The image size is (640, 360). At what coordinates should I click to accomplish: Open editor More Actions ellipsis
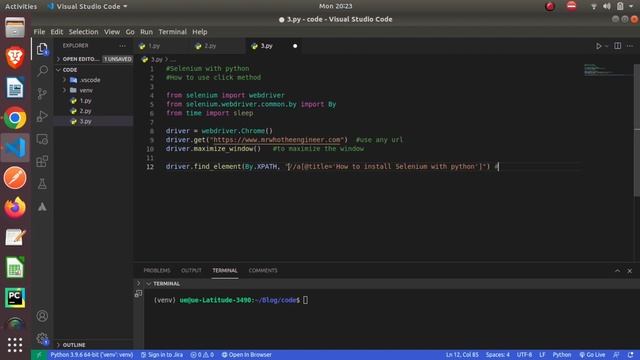(x=630, y=46)
